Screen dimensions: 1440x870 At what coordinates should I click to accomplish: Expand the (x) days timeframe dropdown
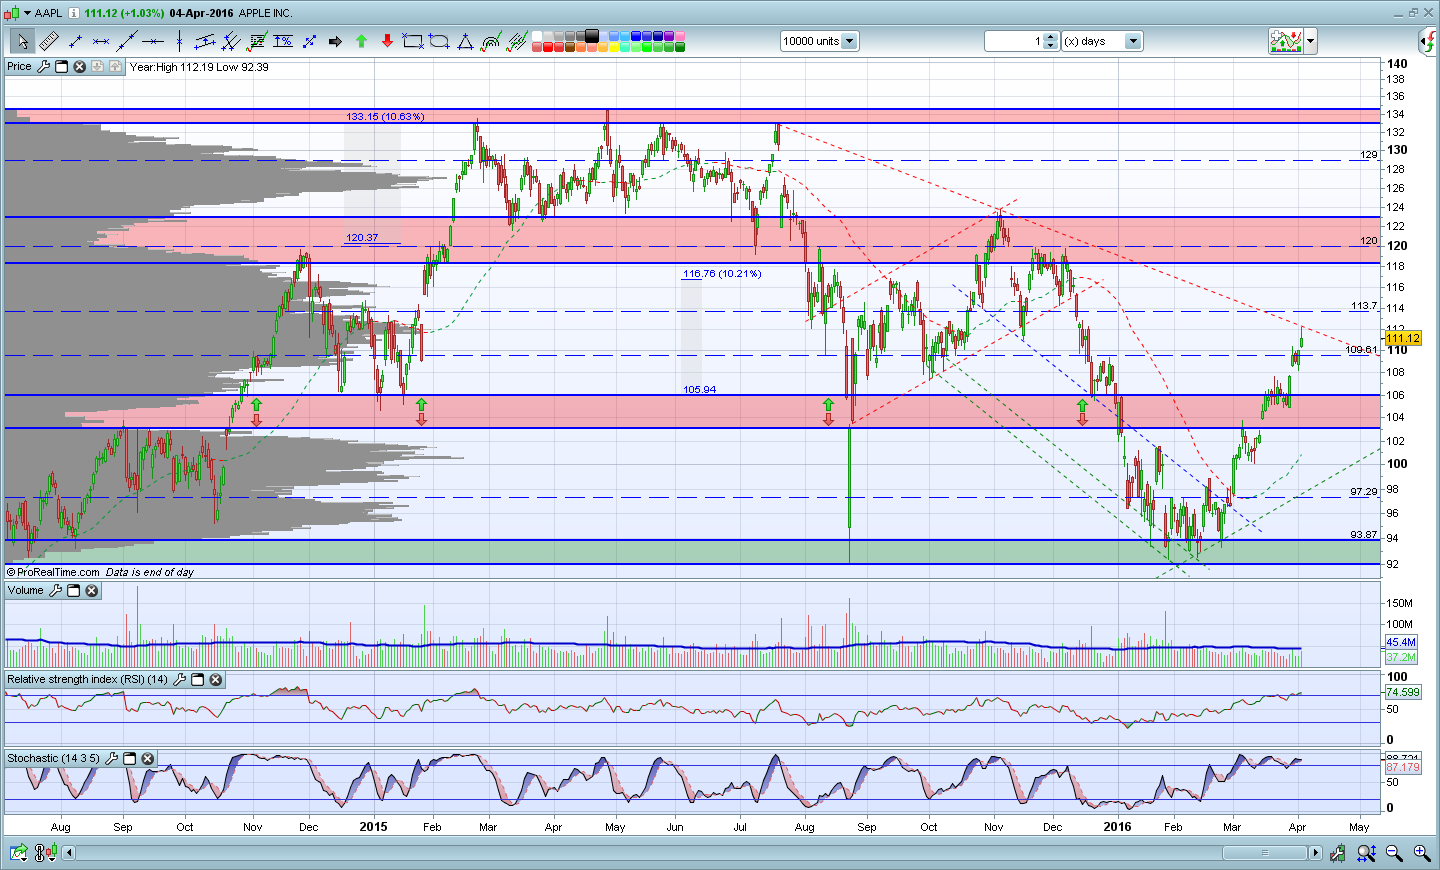[x=1132, y=41]
